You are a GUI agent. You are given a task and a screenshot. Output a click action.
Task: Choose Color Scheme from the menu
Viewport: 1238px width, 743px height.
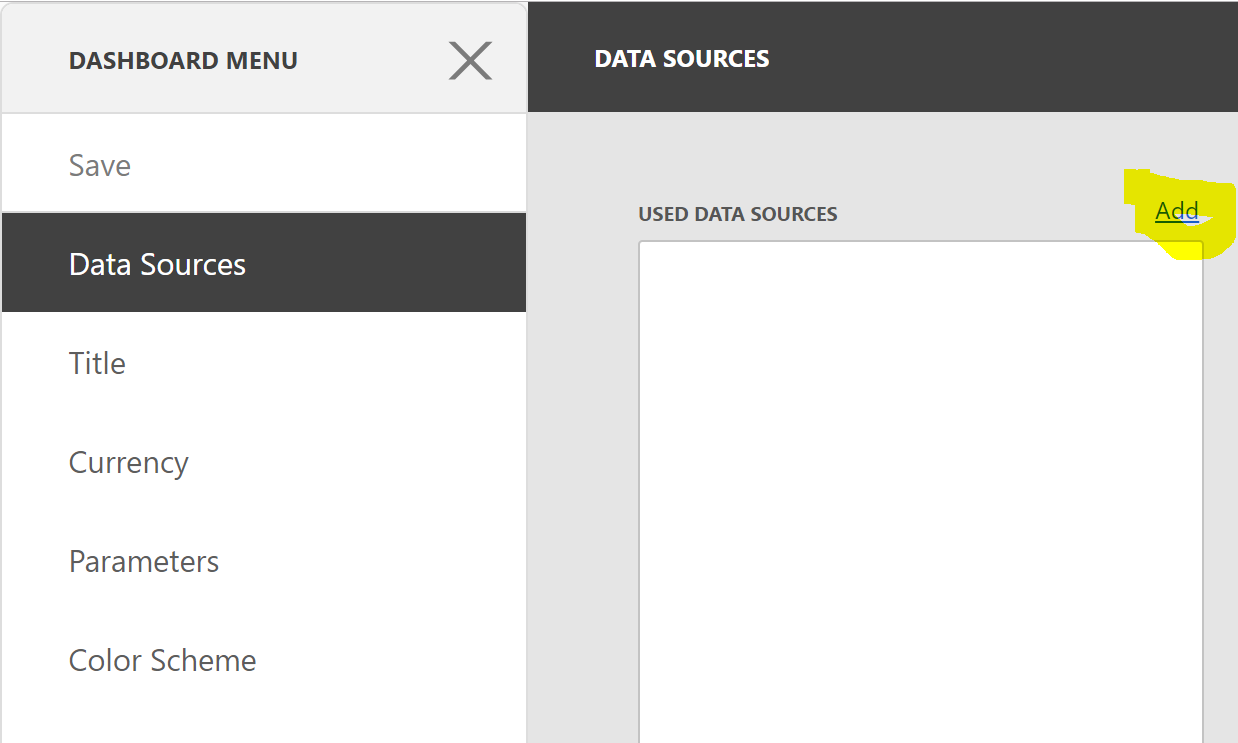click(163, 661)
